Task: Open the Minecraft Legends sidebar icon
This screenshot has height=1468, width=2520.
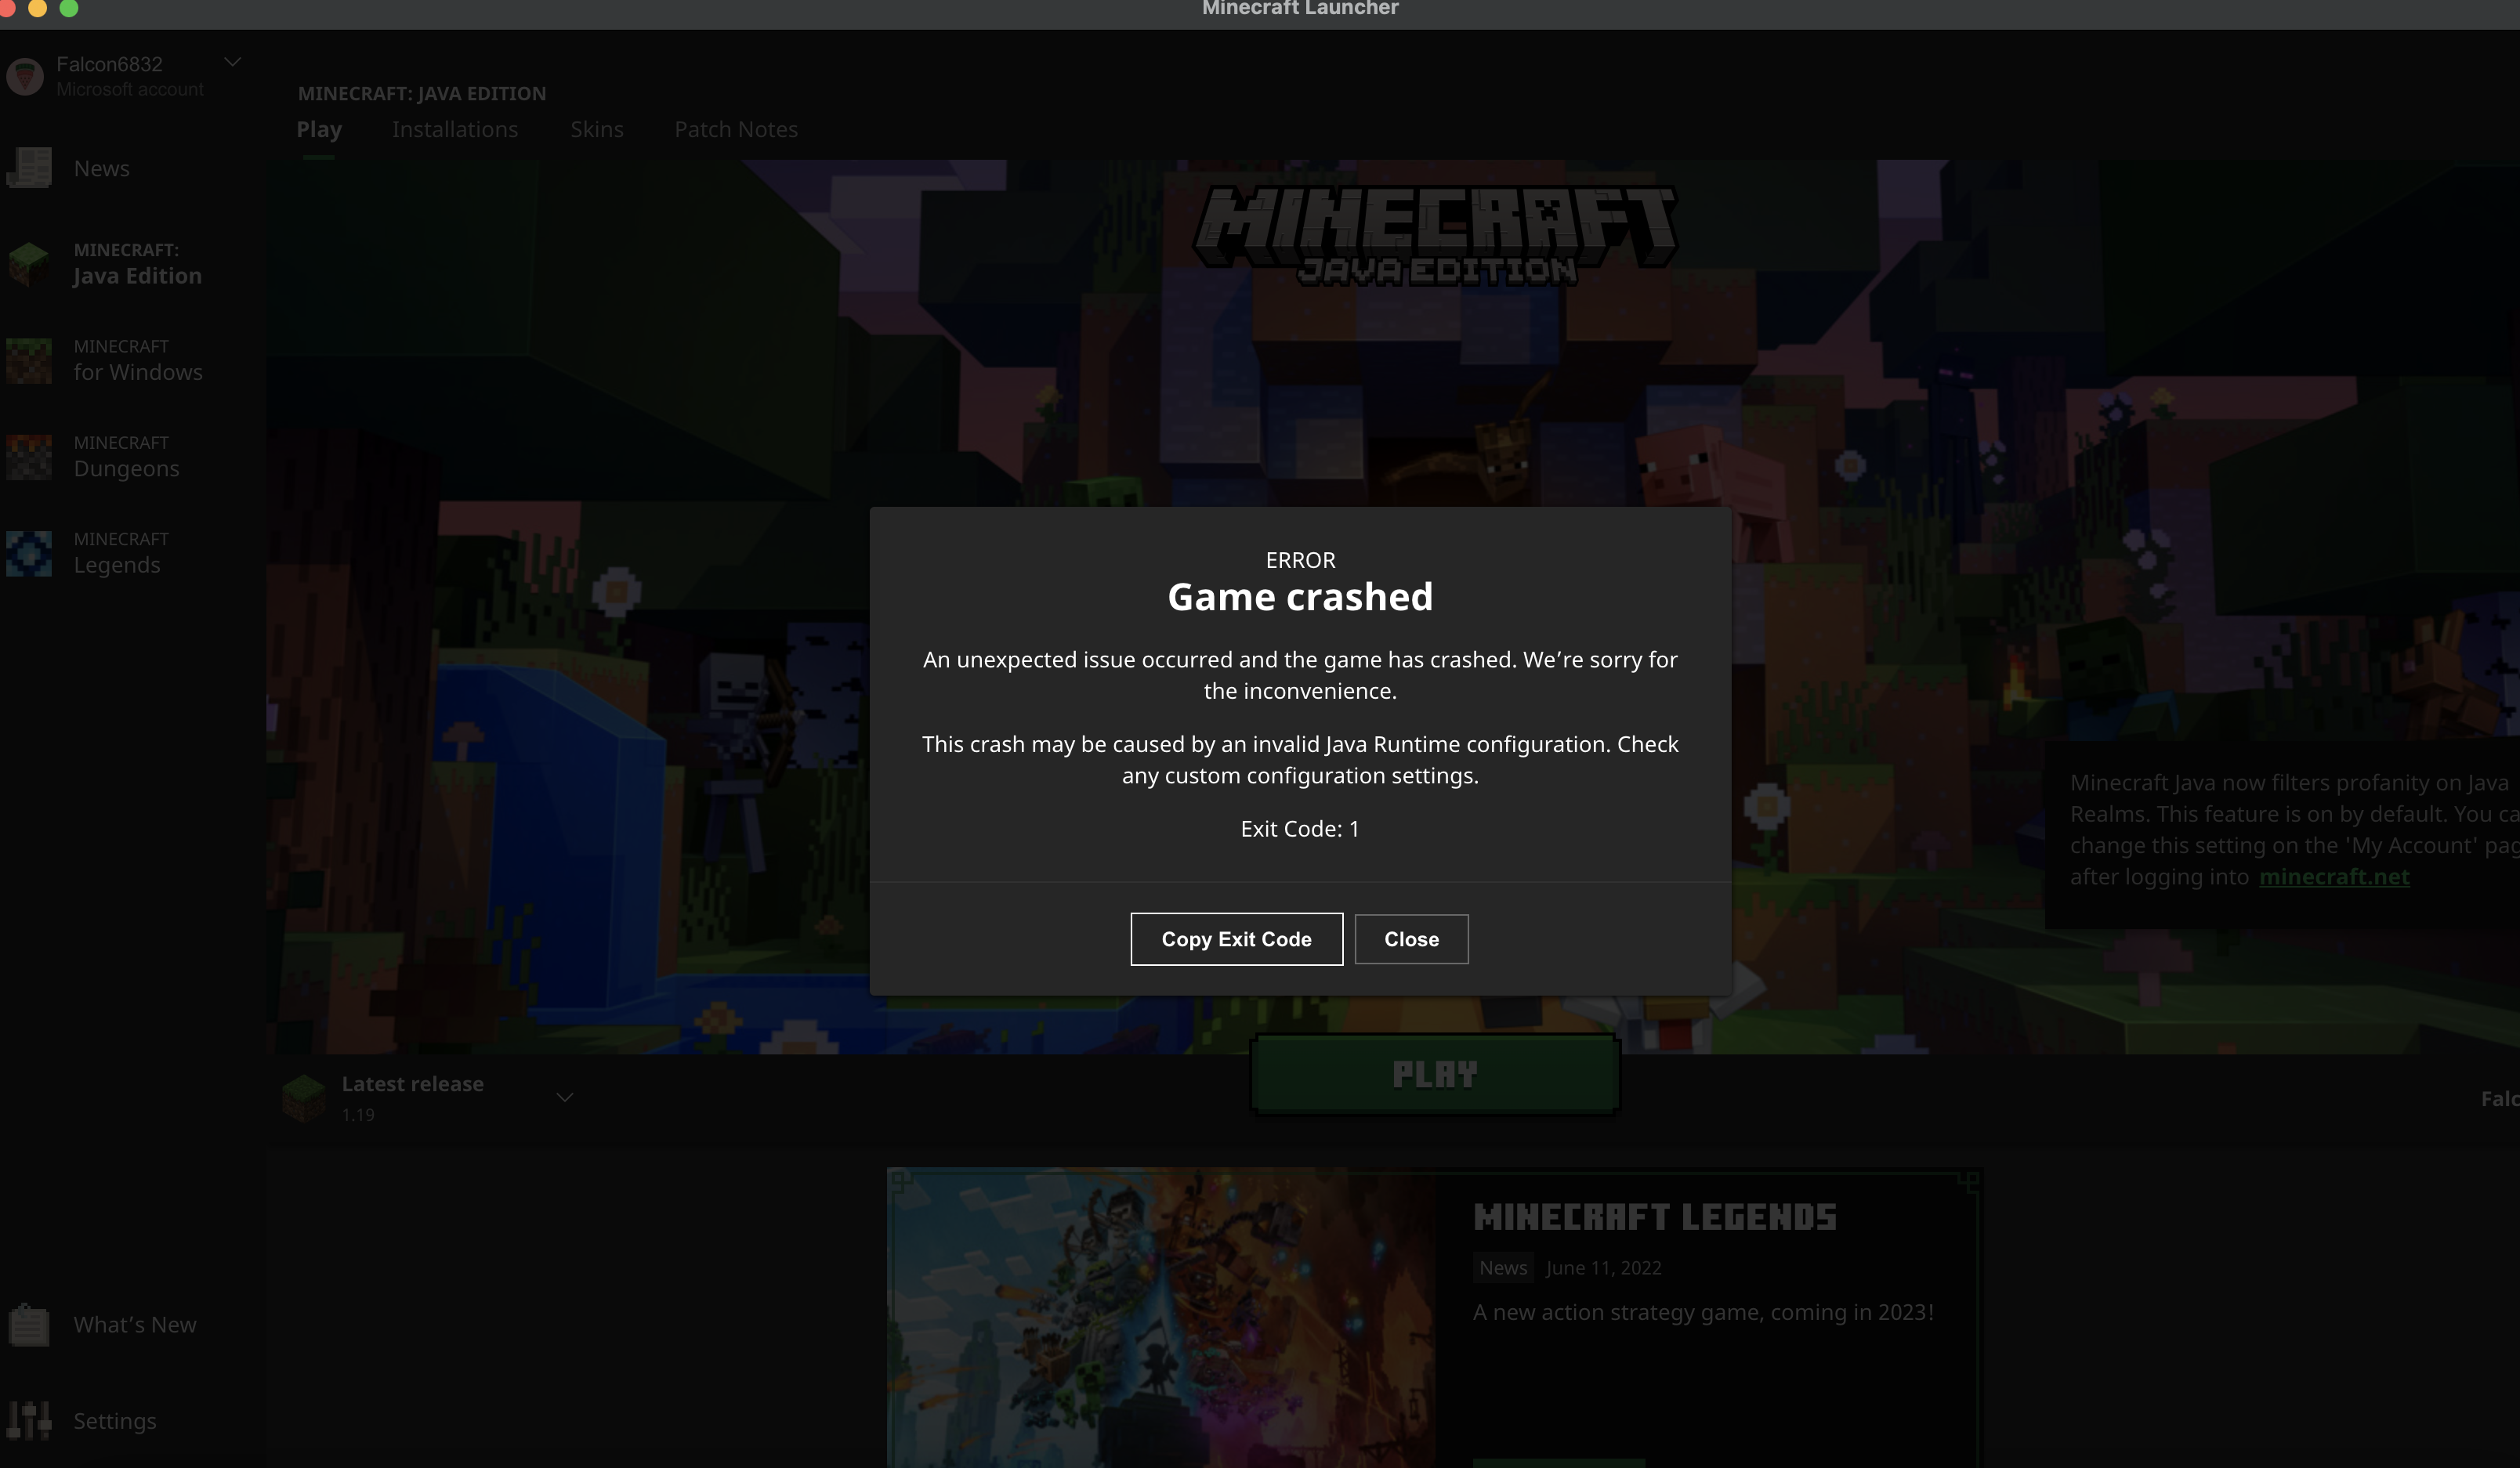Action: [29, 553]
